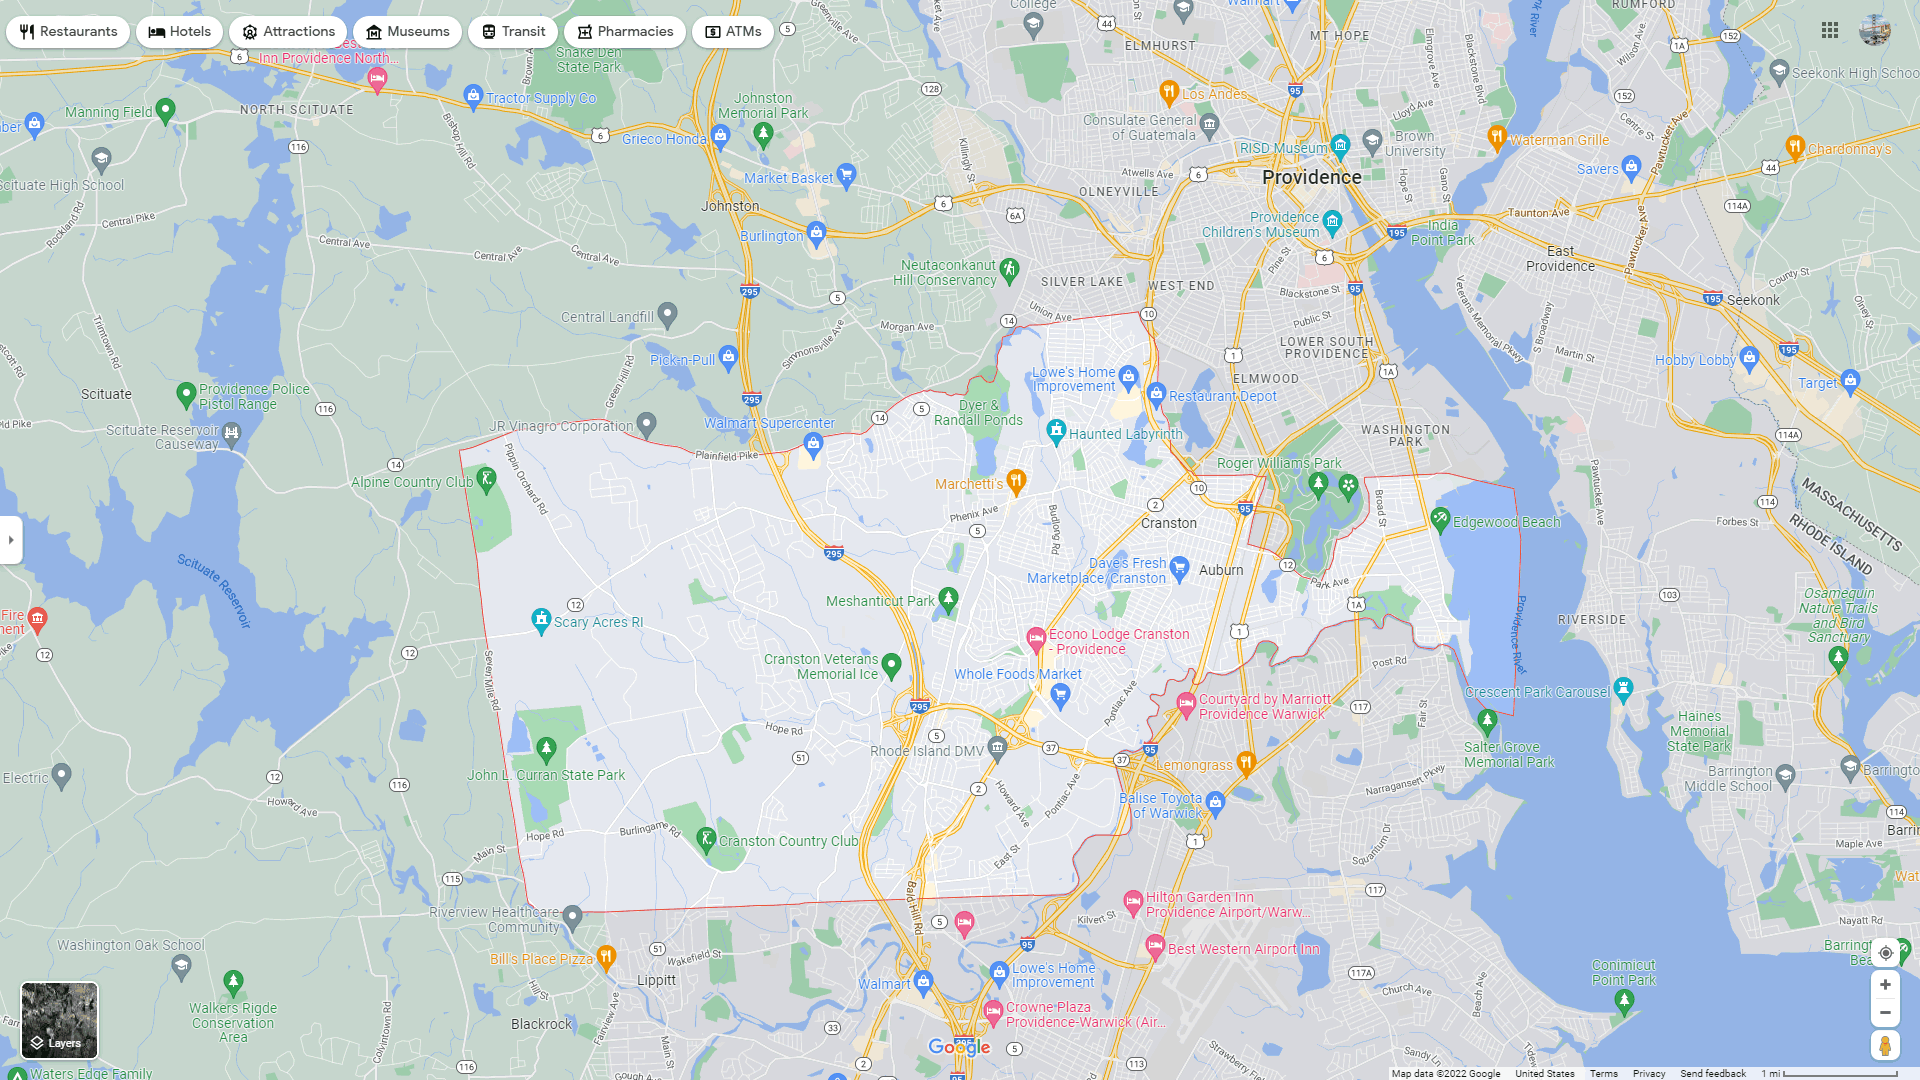Click the Providence city label
The width and height of the screenshot is (1920, 1080).
coord(1311,177)
